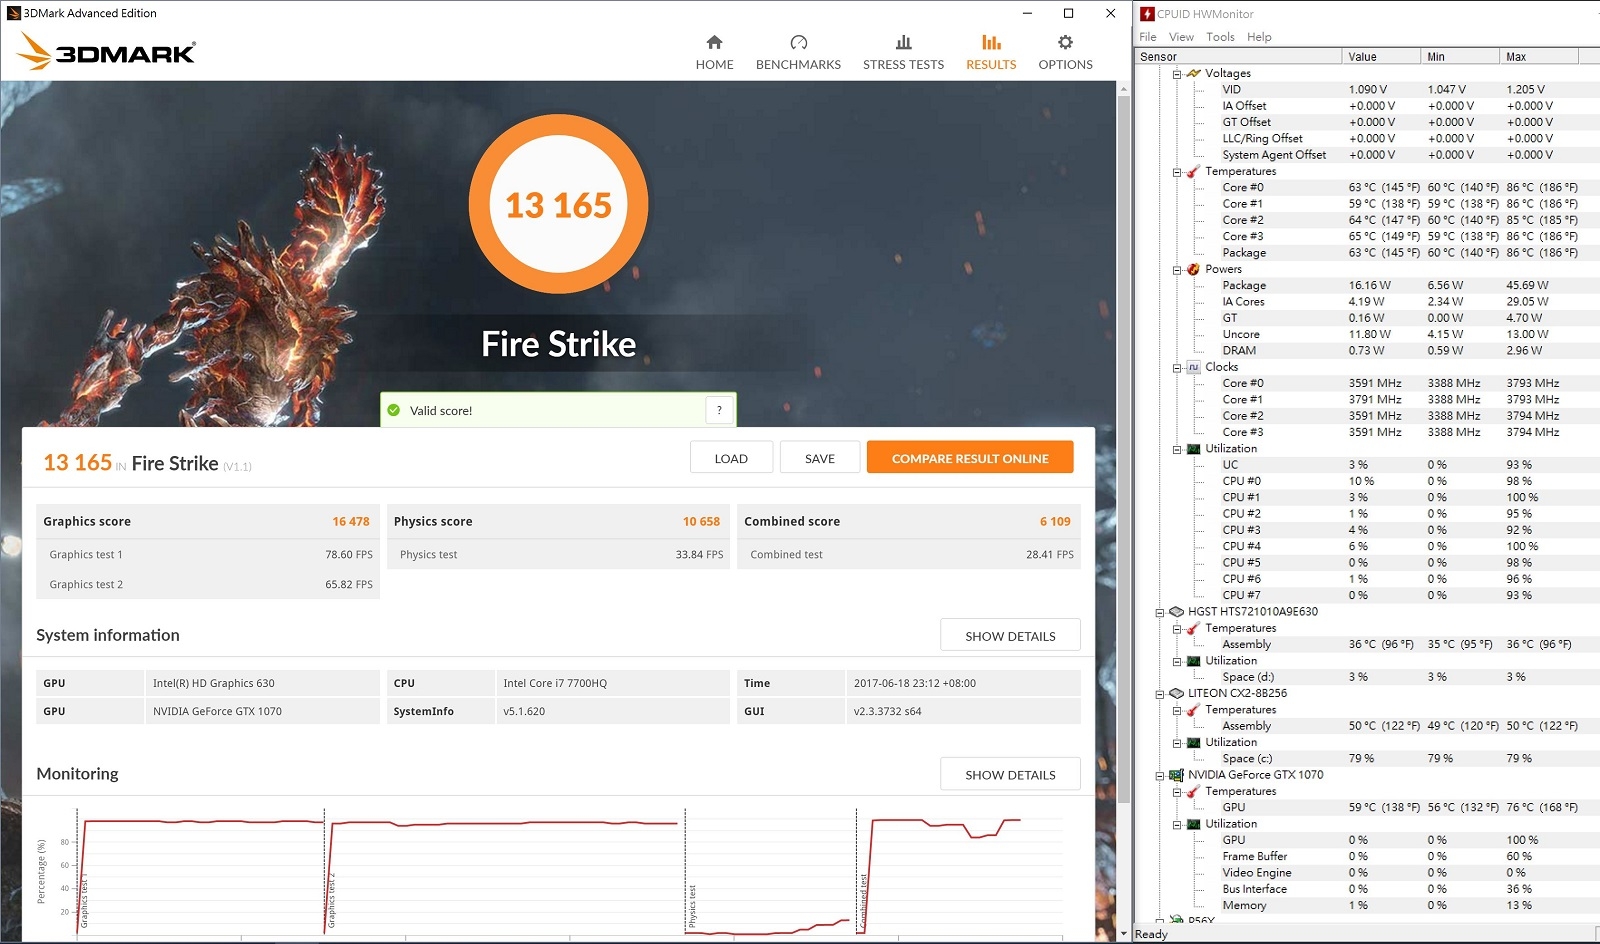This screenshot has width=1600, height=944.
Task: Click the HGST Utilization chip icon
Action: pyautogui.click(x=1193, y=661)
